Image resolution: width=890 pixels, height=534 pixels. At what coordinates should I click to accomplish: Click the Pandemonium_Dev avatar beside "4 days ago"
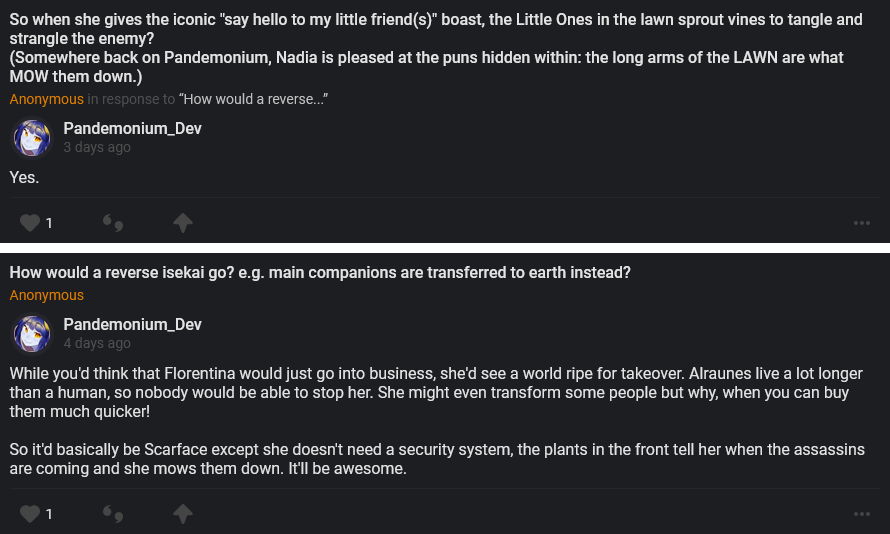click(x=32, y=334)
